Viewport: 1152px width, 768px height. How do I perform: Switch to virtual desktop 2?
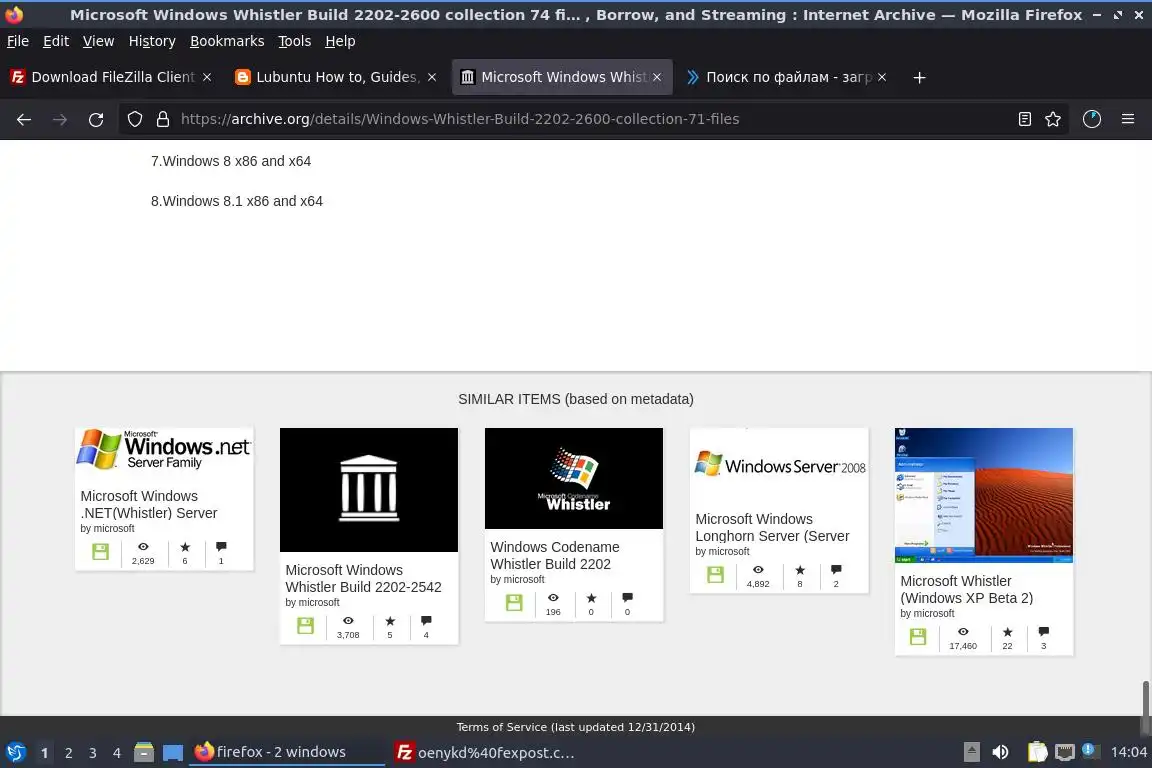tap(68, 753)
